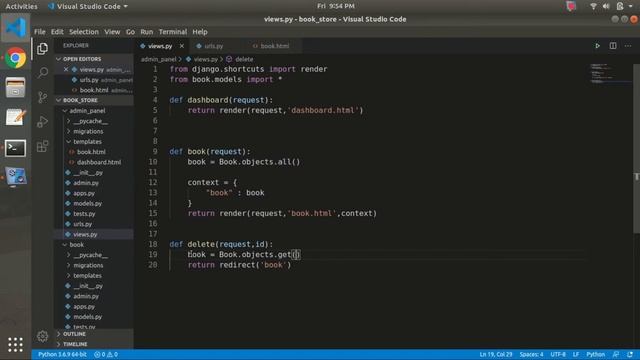Change encoding via UTF-8
Viewport: 640px width, 360px height.
pos(558,354)
